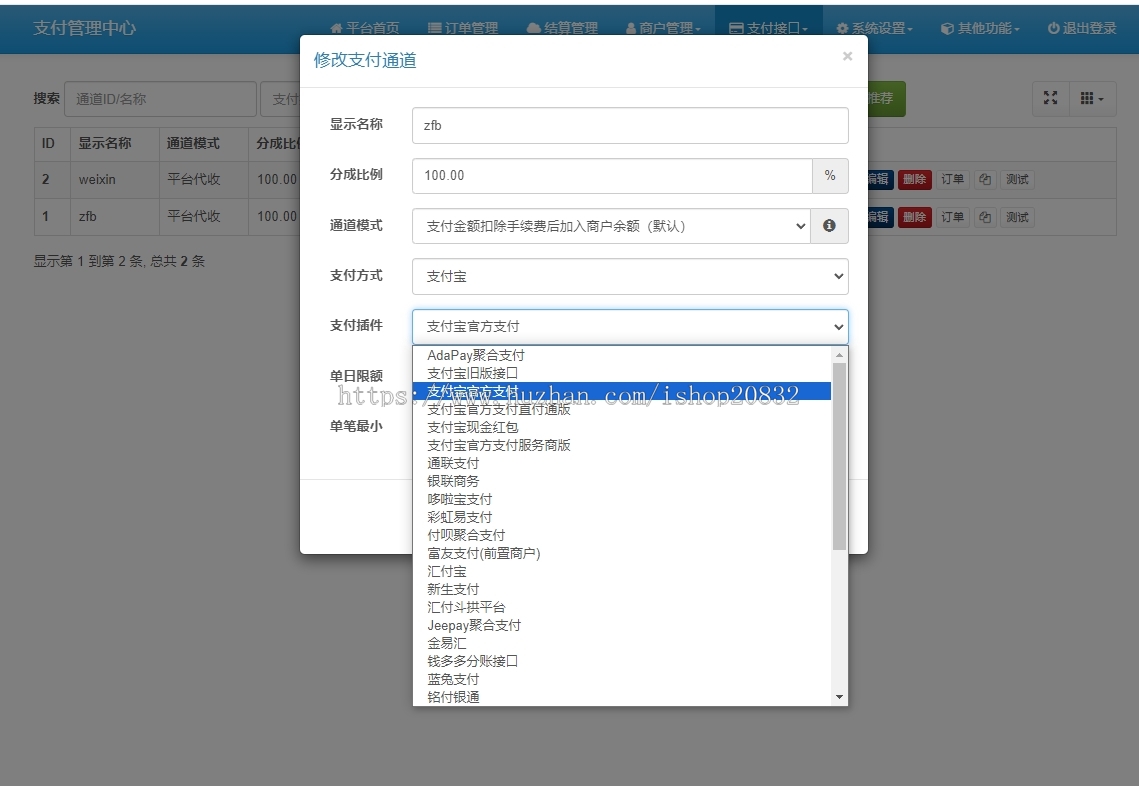The height and width of the screenshot is (786, 1139).
Task: Open 订单管理 menu
Action: click(463, 28)
